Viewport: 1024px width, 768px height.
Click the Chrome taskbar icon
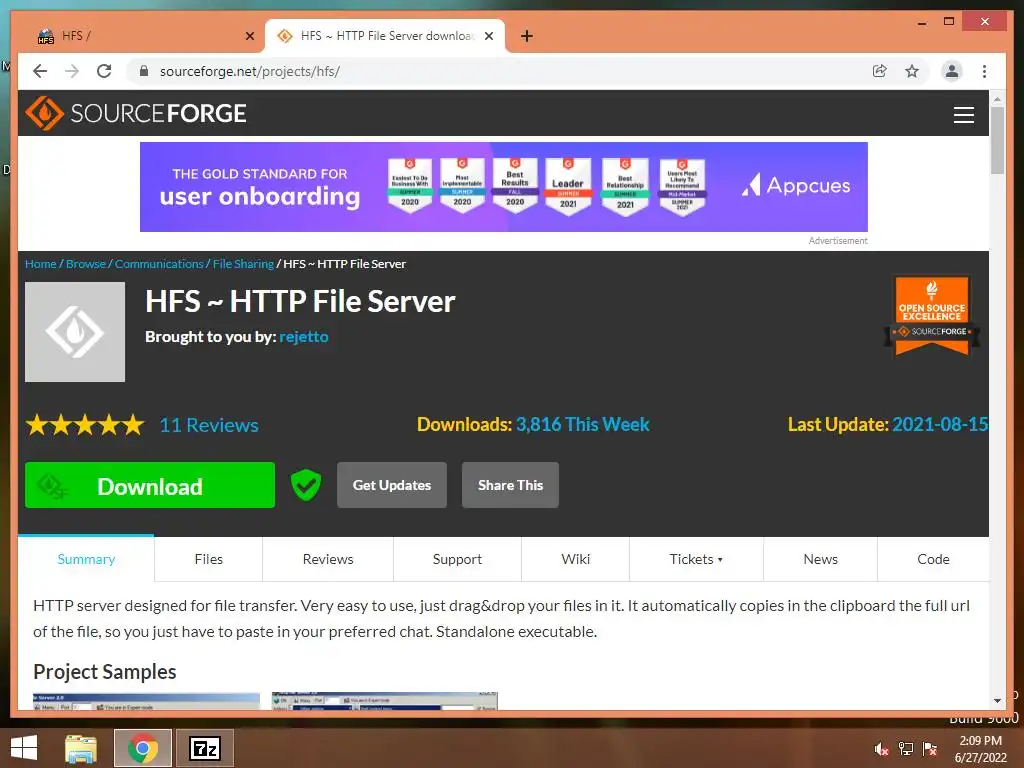pos(143,748)
